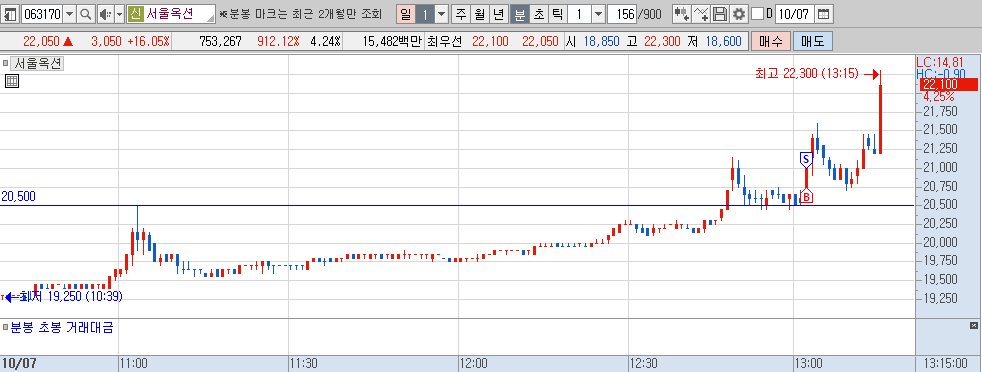Click the grid table icon under 서울옥션
Image resolution: width=982 pixels, height=372 pixels.
tap(12, 81)
